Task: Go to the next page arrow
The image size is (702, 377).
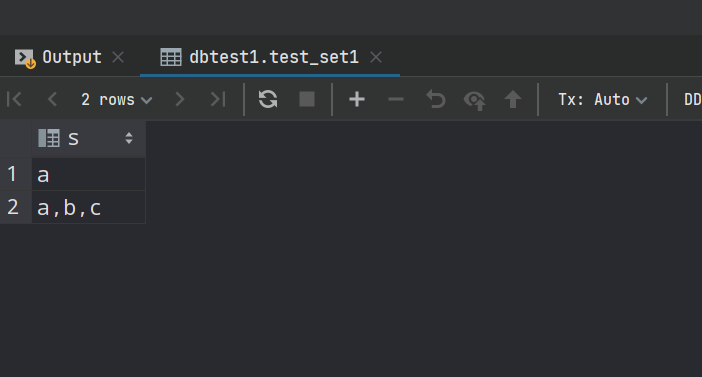Action: [x=180, y=99]
